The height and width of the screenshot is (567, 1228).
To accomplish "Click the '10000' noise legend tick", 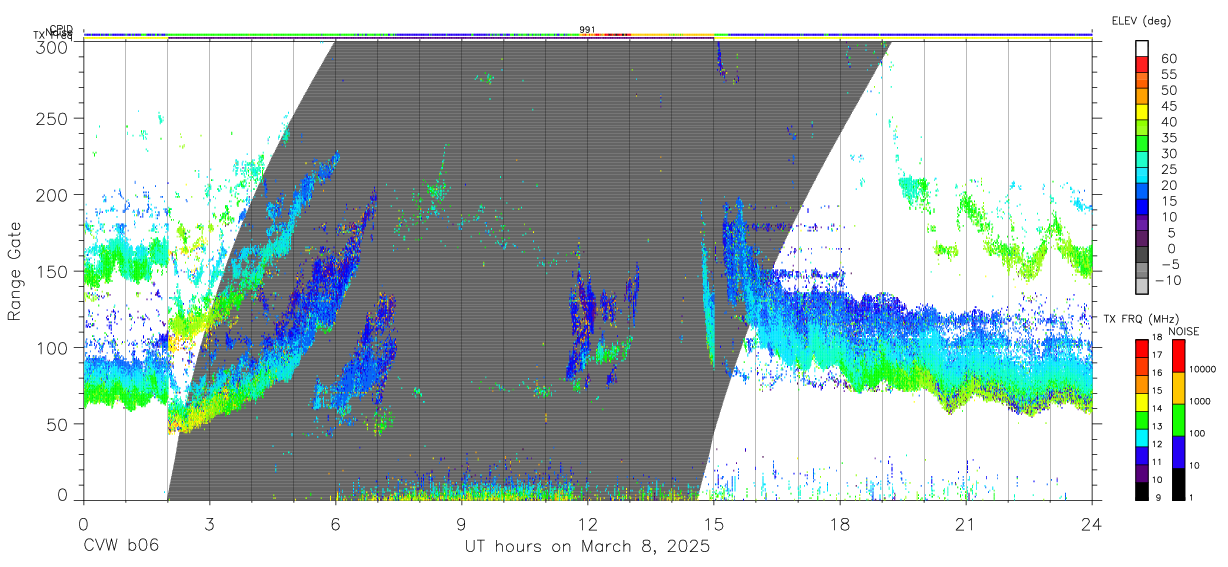I will click(1202, 370).
